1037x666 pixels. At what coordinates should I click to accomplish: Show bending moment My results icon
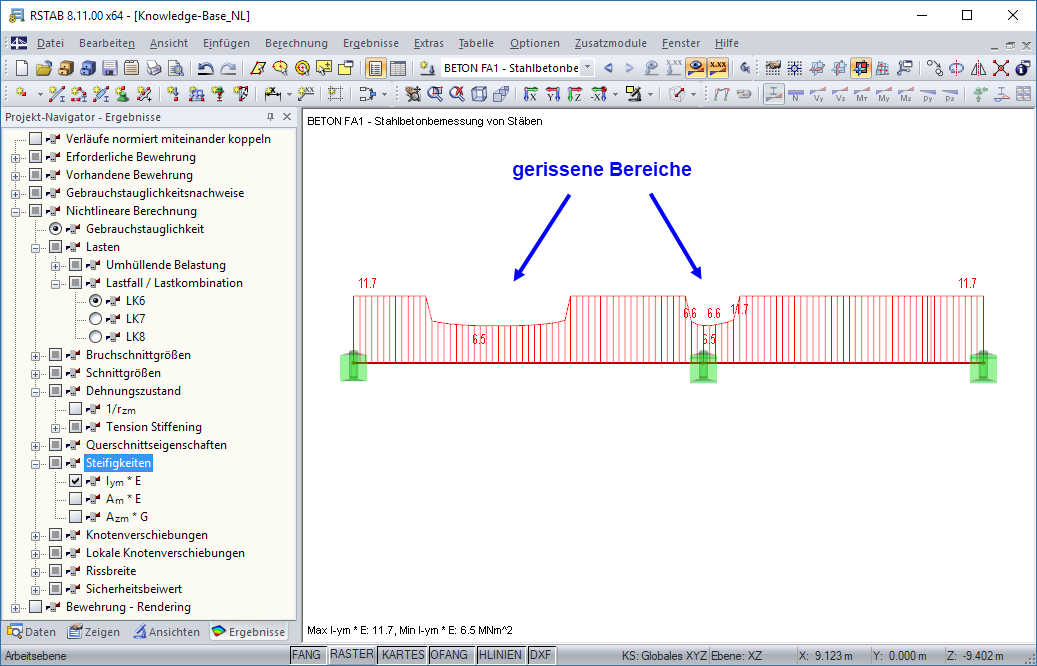coord(884,95)
